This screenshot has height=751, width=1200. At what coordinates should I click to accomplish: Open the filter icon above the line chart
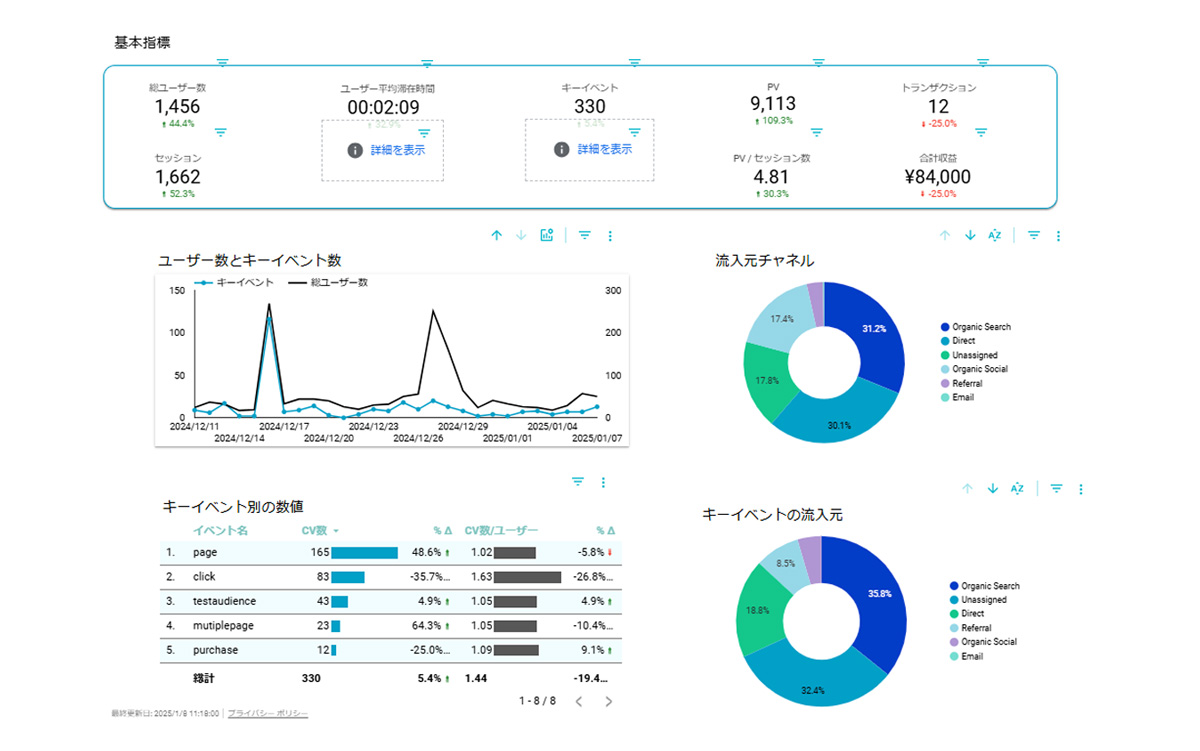coord(585,236)
